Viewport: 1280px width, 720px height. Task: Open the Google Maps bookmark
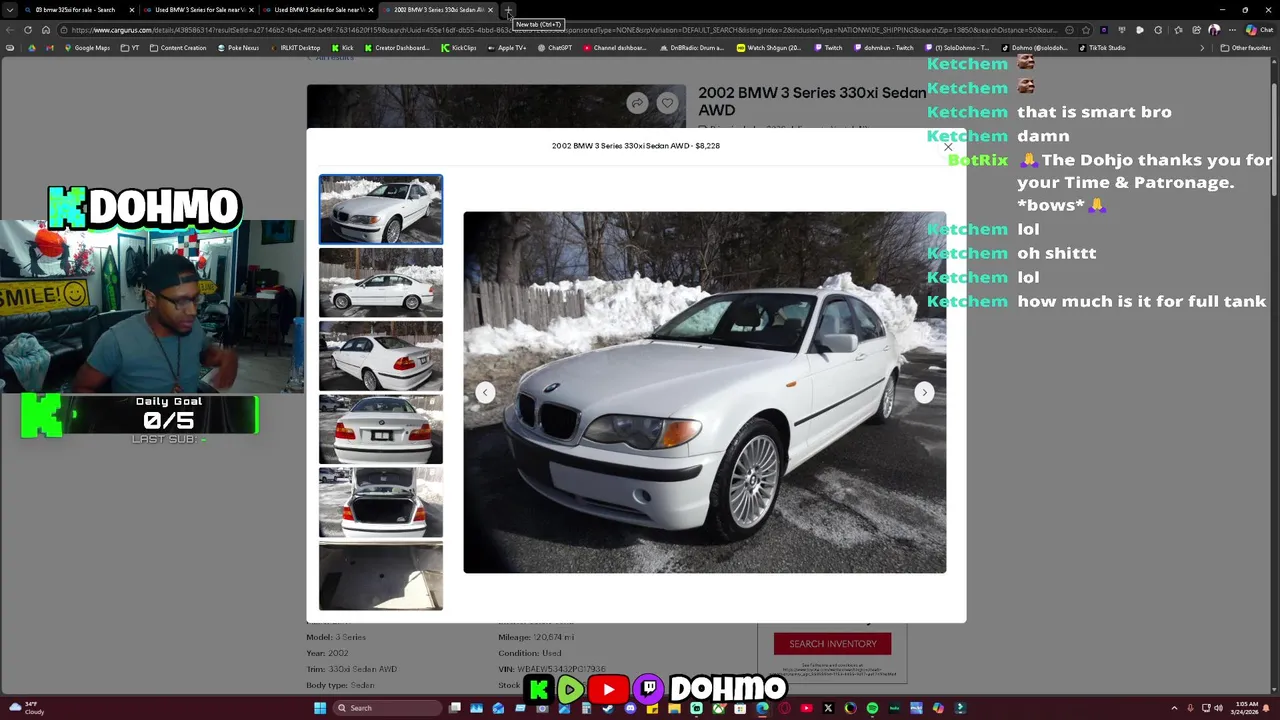[x=86, y=48]
